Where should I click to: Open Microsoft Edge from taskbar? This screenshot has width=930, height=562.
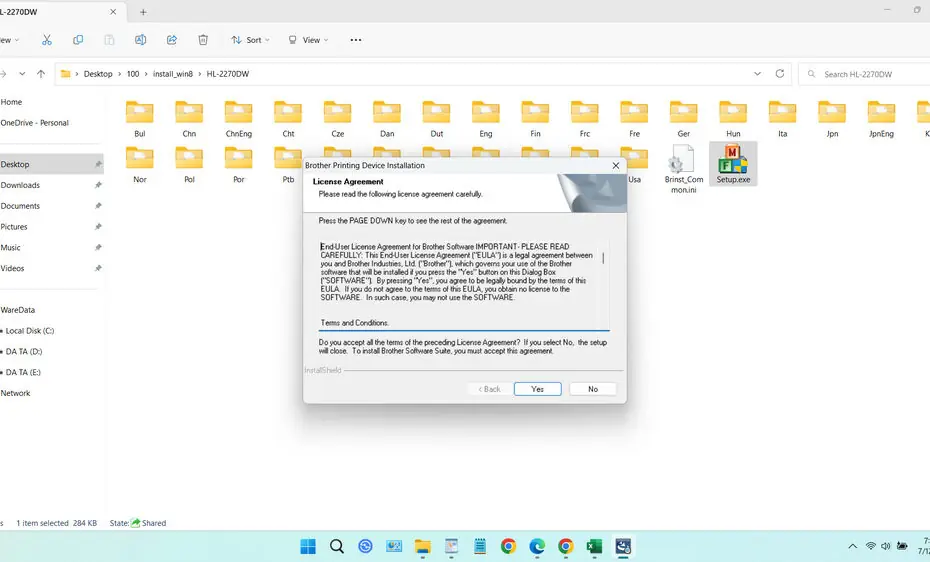click(537, 546)
